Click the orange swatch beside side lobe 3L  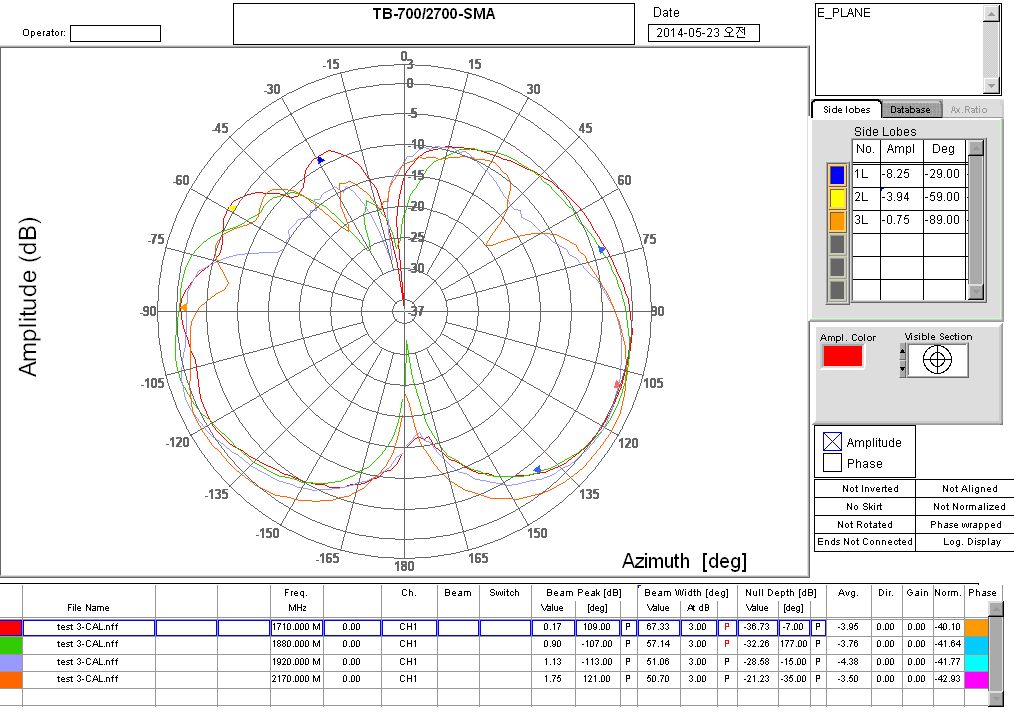tap(837, 221)
